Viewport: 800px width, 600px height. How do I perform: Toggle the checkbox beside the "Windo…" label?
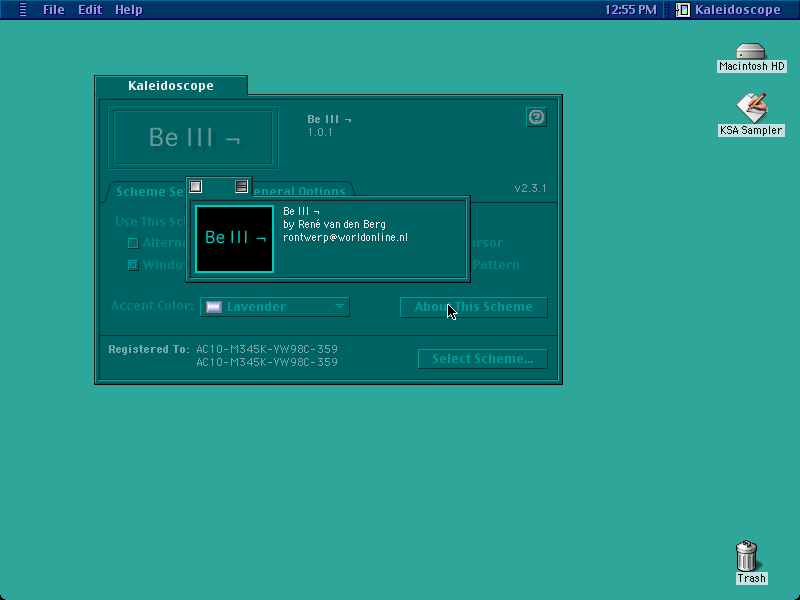(x=133, y=265)
